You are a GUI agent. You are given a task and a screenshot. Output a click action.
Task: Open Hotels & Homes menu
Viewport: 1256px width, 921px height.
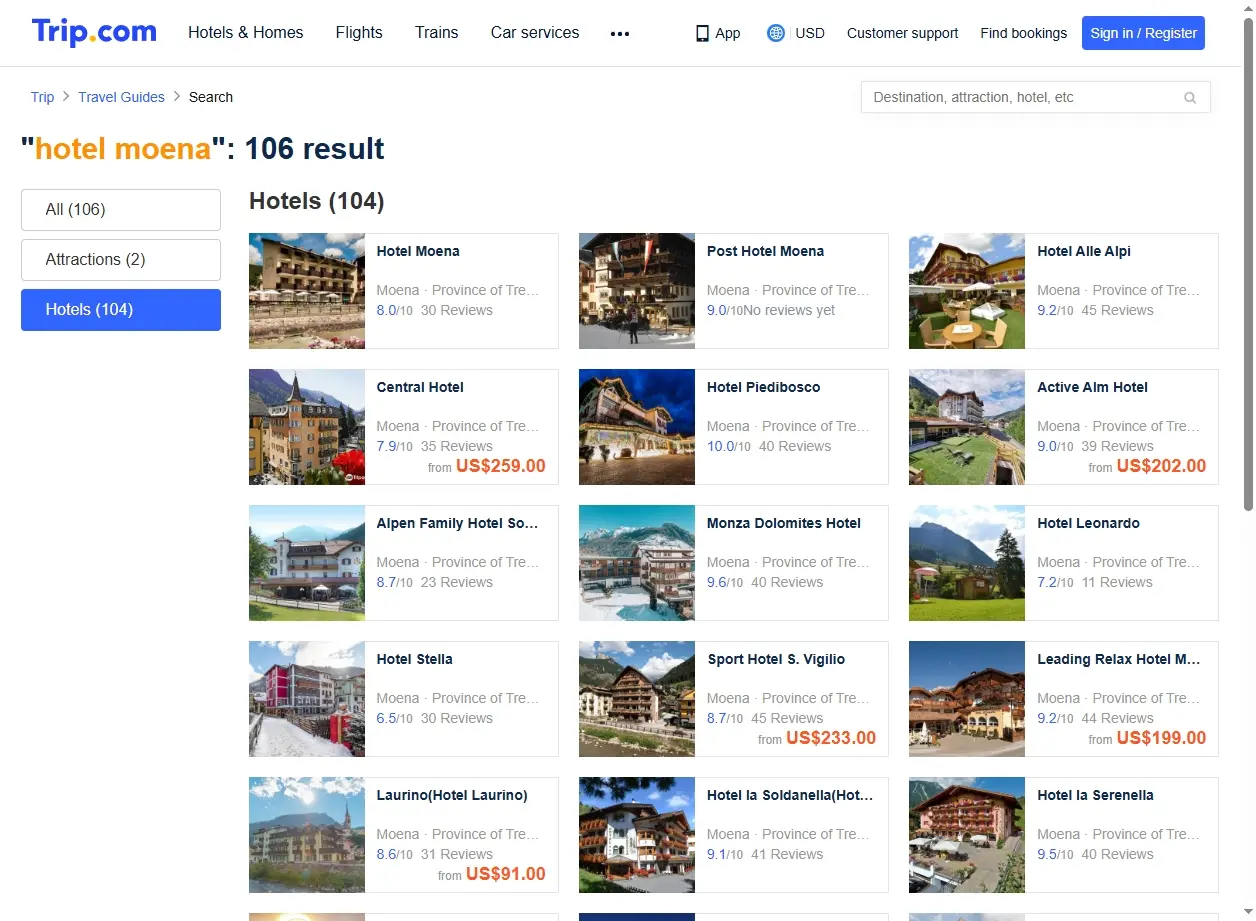246,33
